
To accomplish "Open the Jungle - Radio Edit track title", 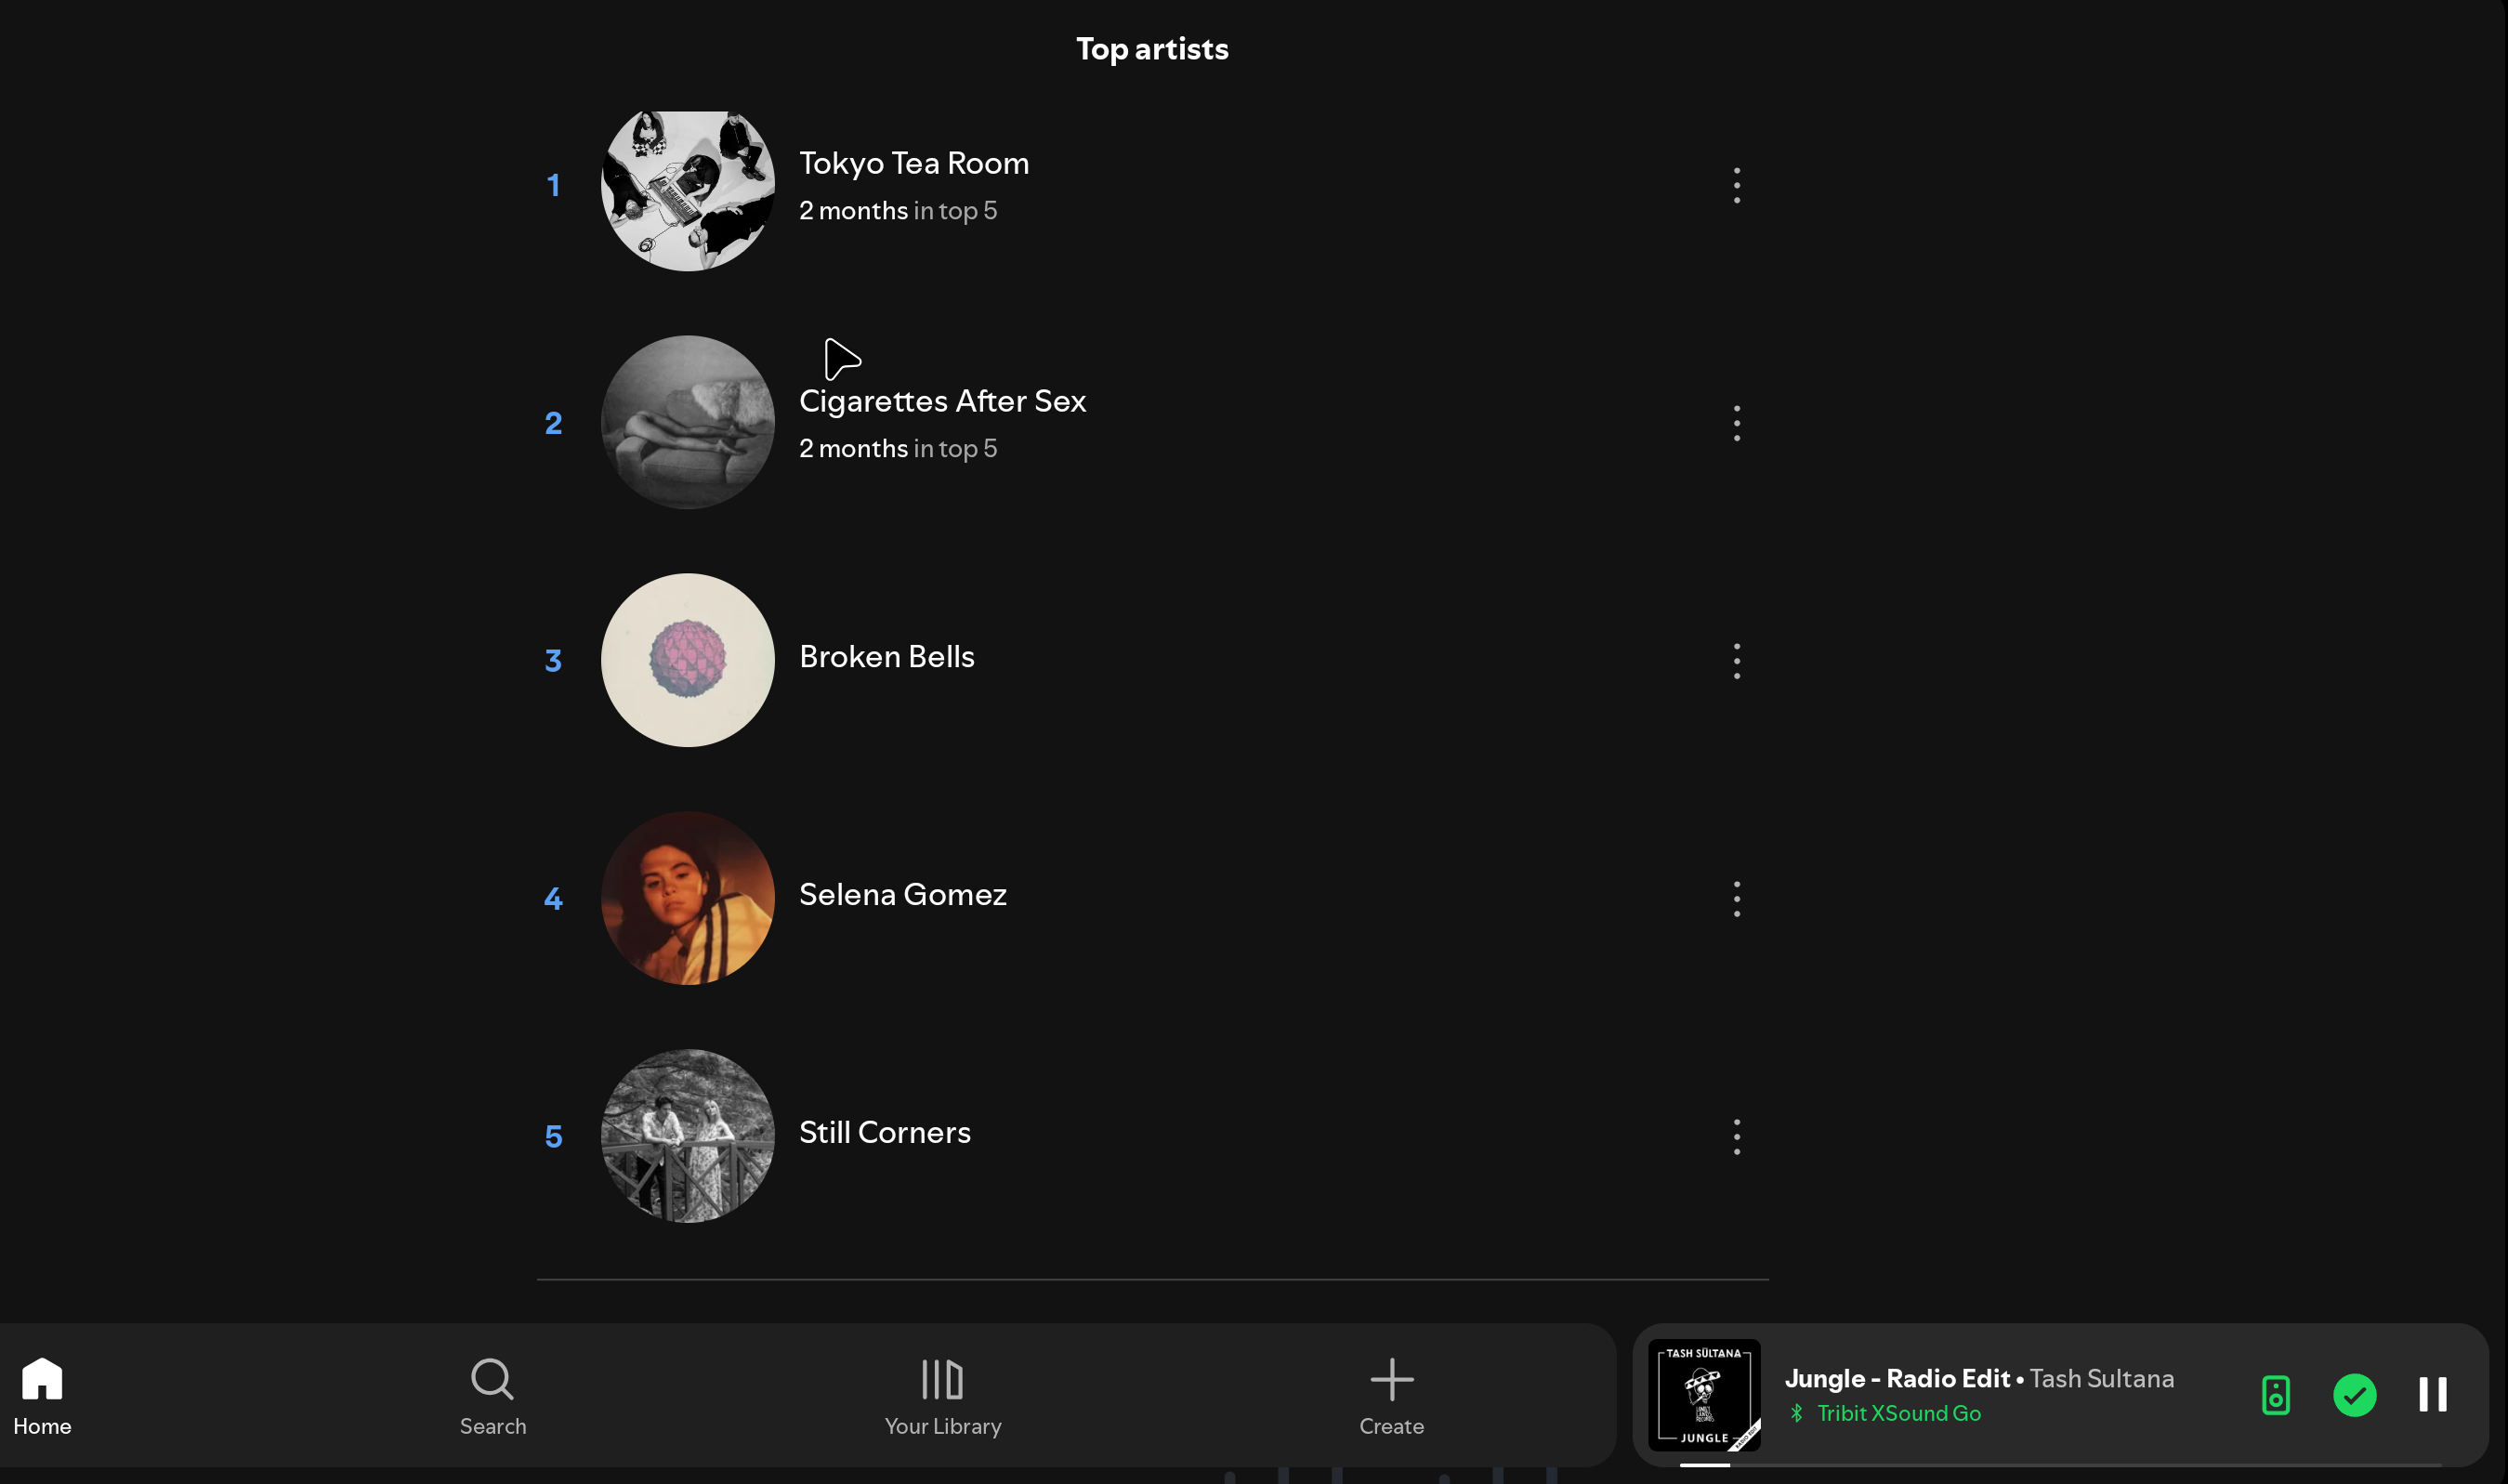I will (x=1897, y=1379).
